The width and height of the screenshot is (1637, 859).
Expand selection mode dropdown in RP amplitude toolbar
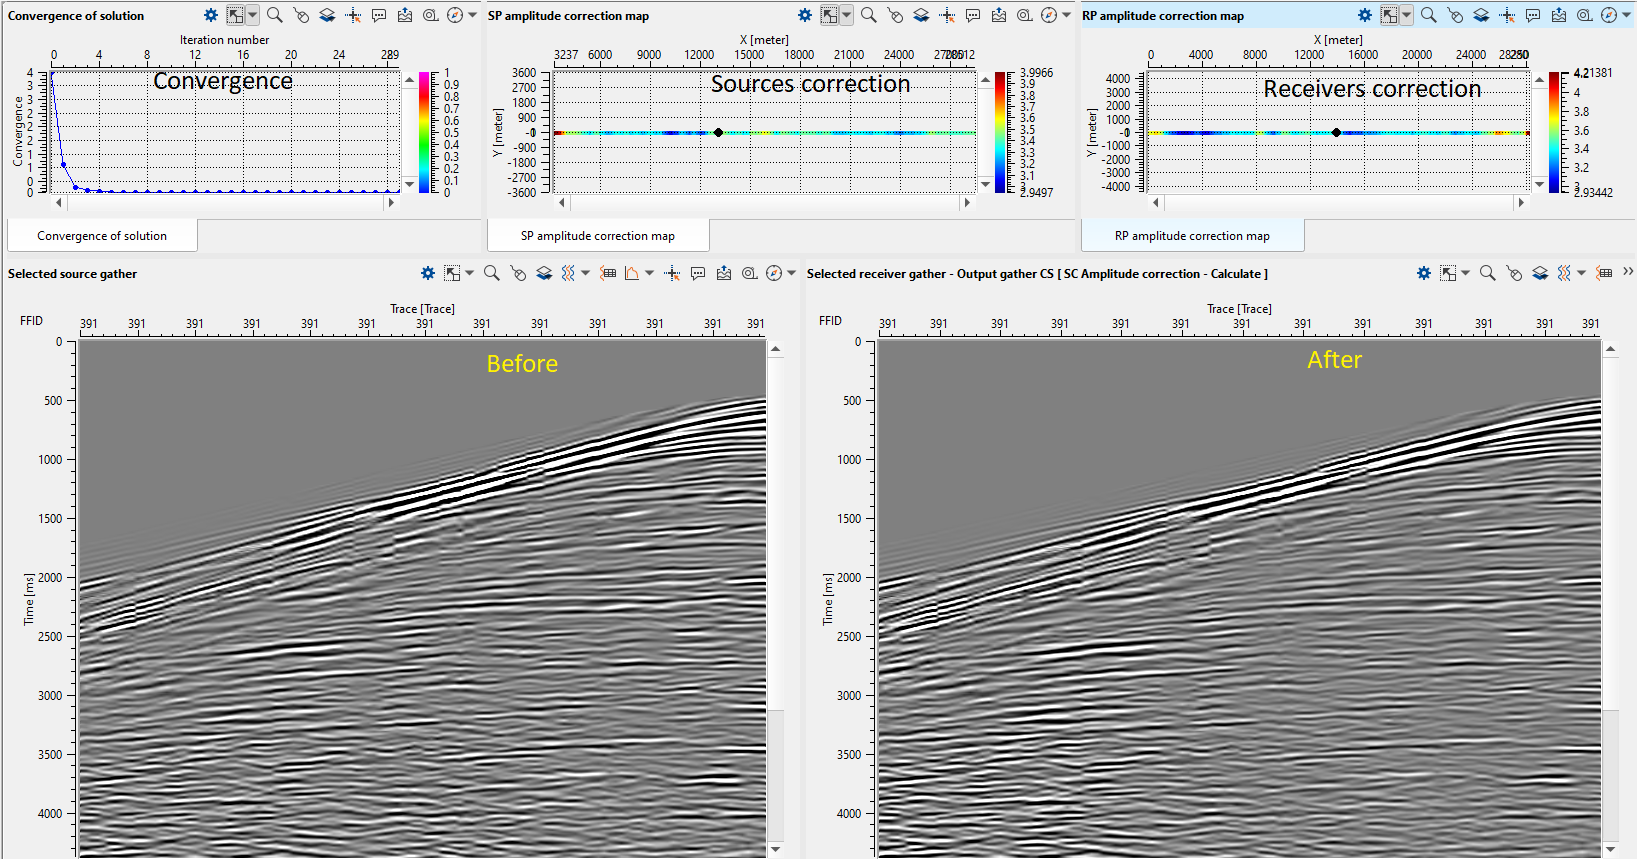[1407, 16]
